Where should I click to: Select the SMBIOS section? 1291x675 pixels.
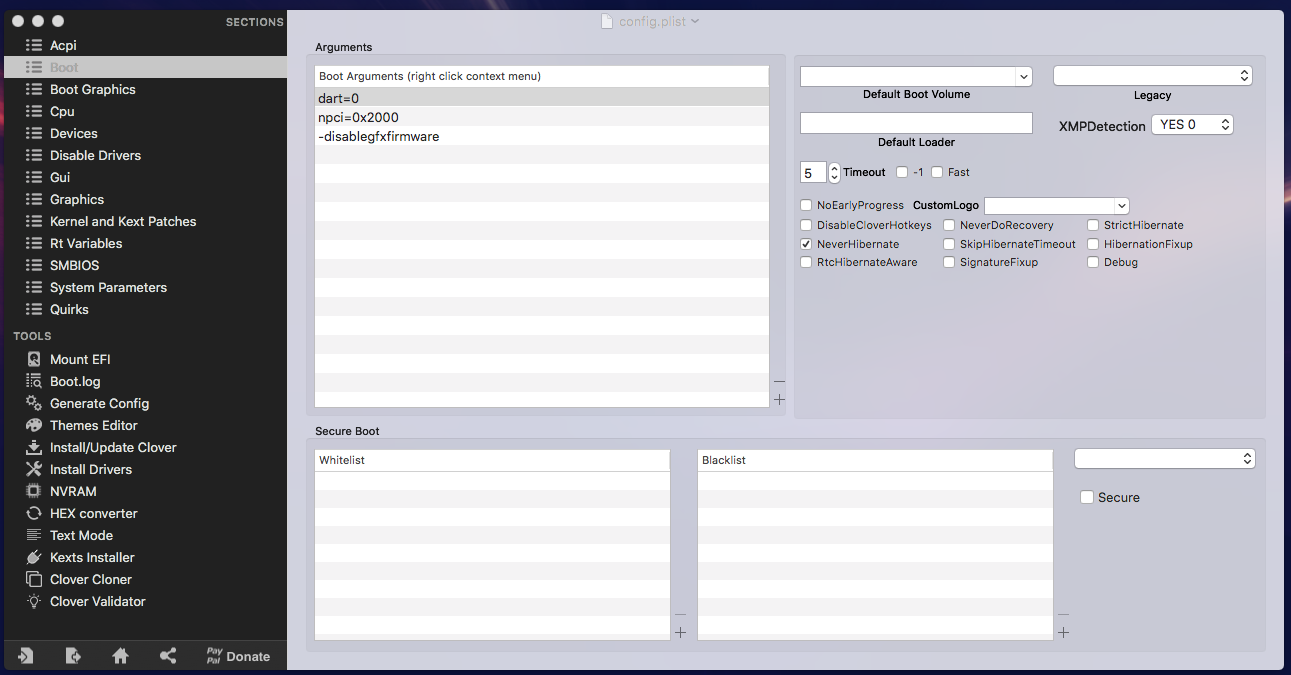click(x=74, y=265)
